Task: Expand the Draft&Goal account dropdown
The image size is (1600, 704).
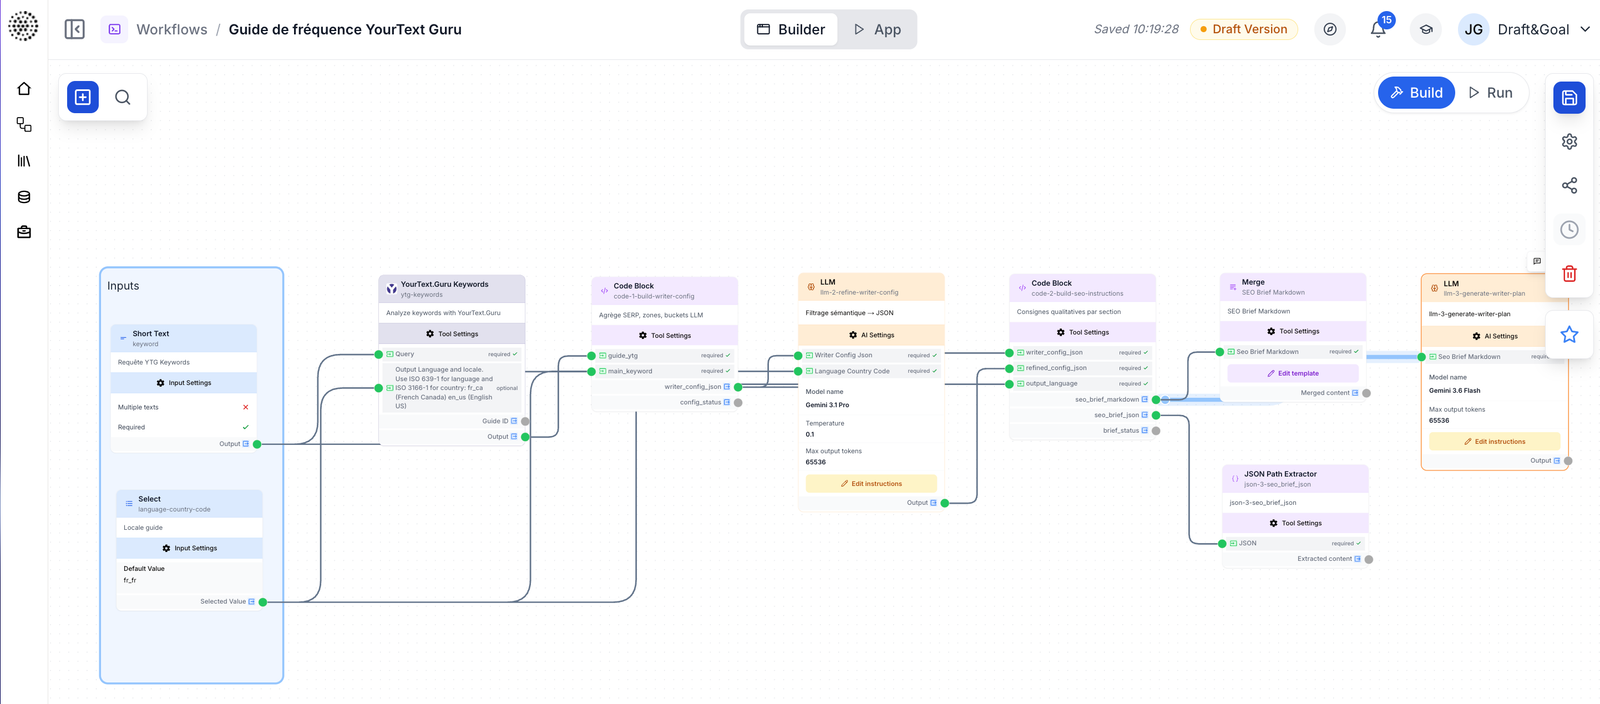Action: click(1585, 29)
